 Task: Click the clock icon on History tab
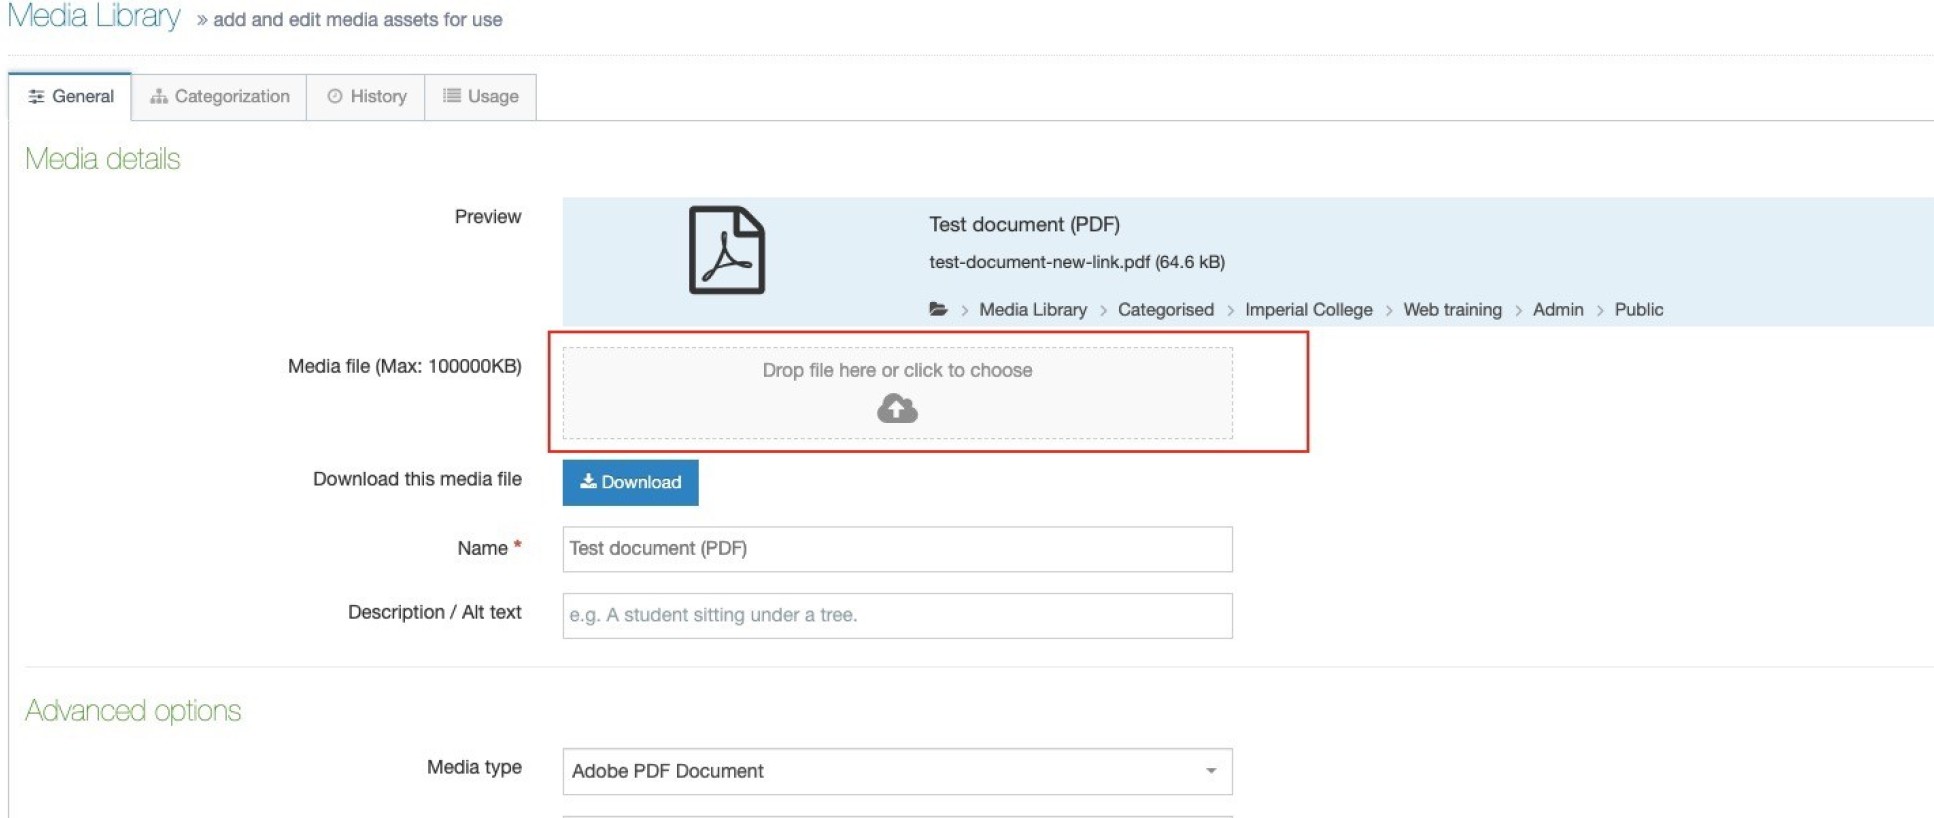tap(335, 97)
